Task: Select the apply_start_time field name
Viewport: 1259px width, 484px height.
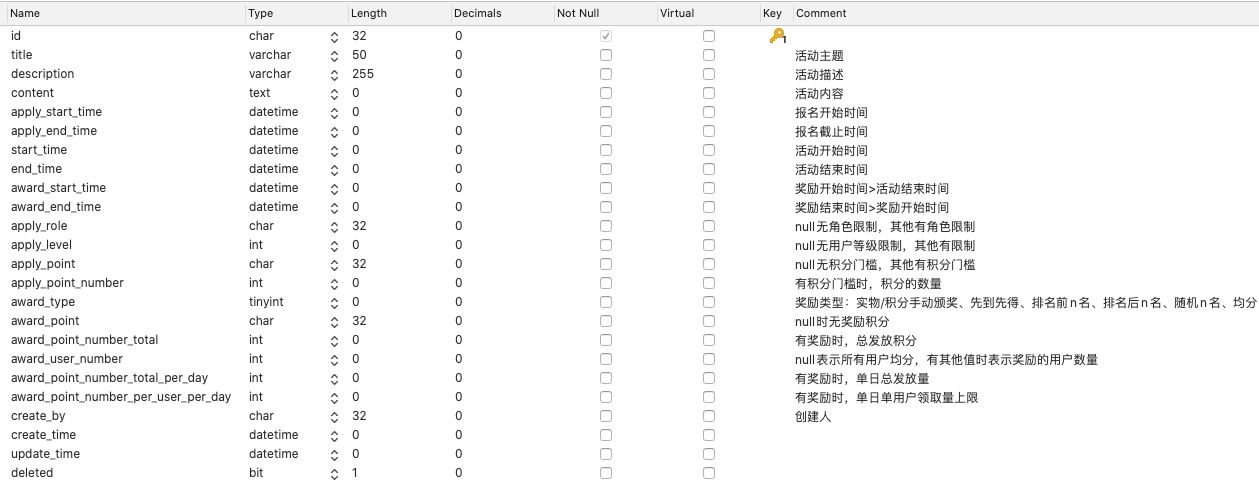Action: pyautogui.click(x=56, y=112)
